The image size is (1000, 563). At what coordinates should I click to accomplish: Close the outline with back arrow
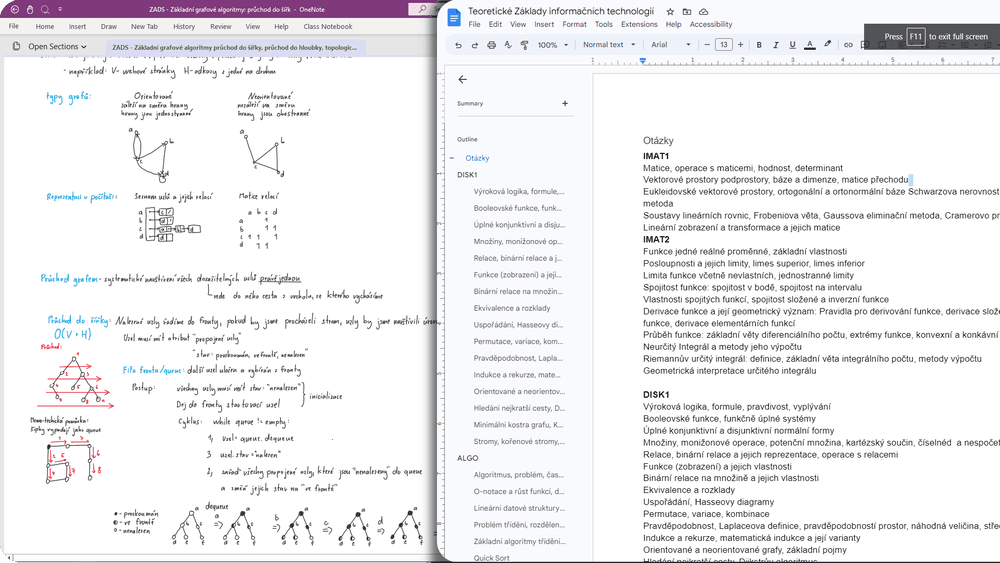pos(462,79)
